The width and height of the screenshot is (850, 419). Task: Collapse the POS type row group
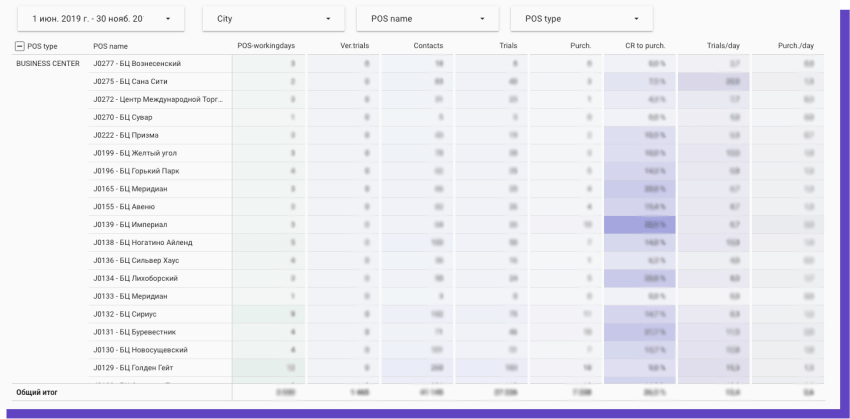click(x=20, y=46)
